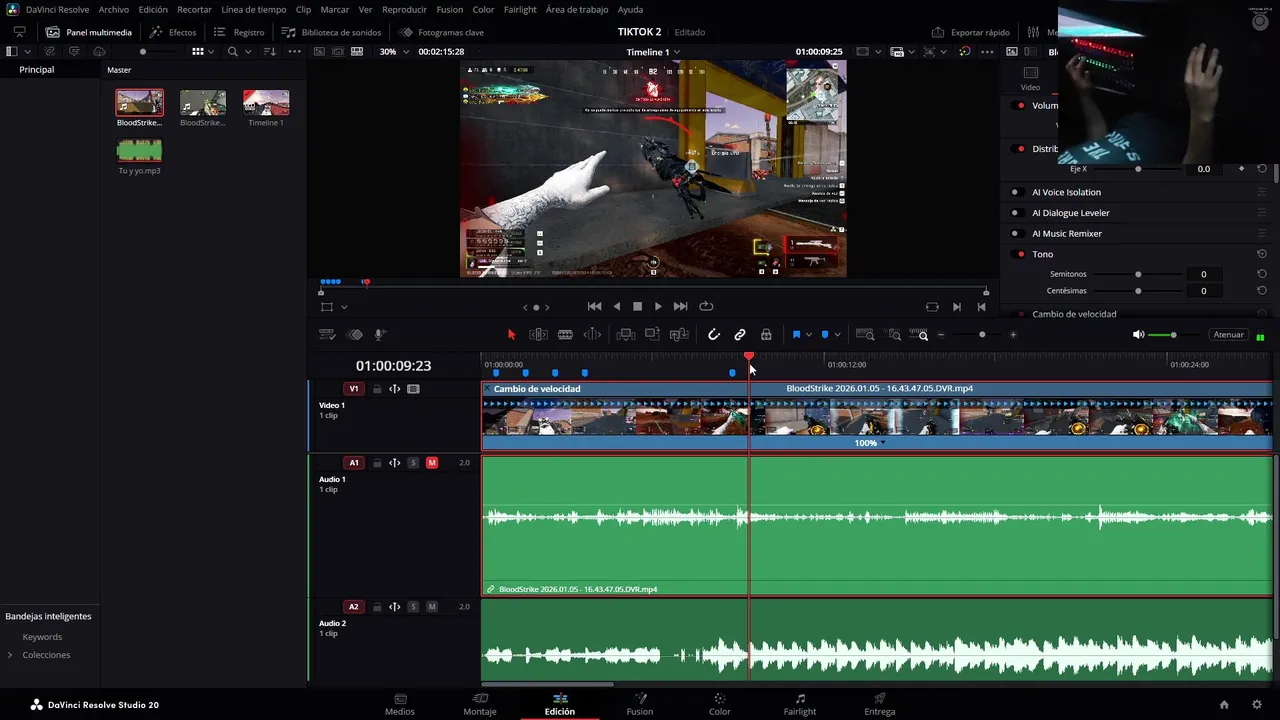Adjust the Semitonos slider
This screenshot has width=1280, height=720.
[1138, 274]
